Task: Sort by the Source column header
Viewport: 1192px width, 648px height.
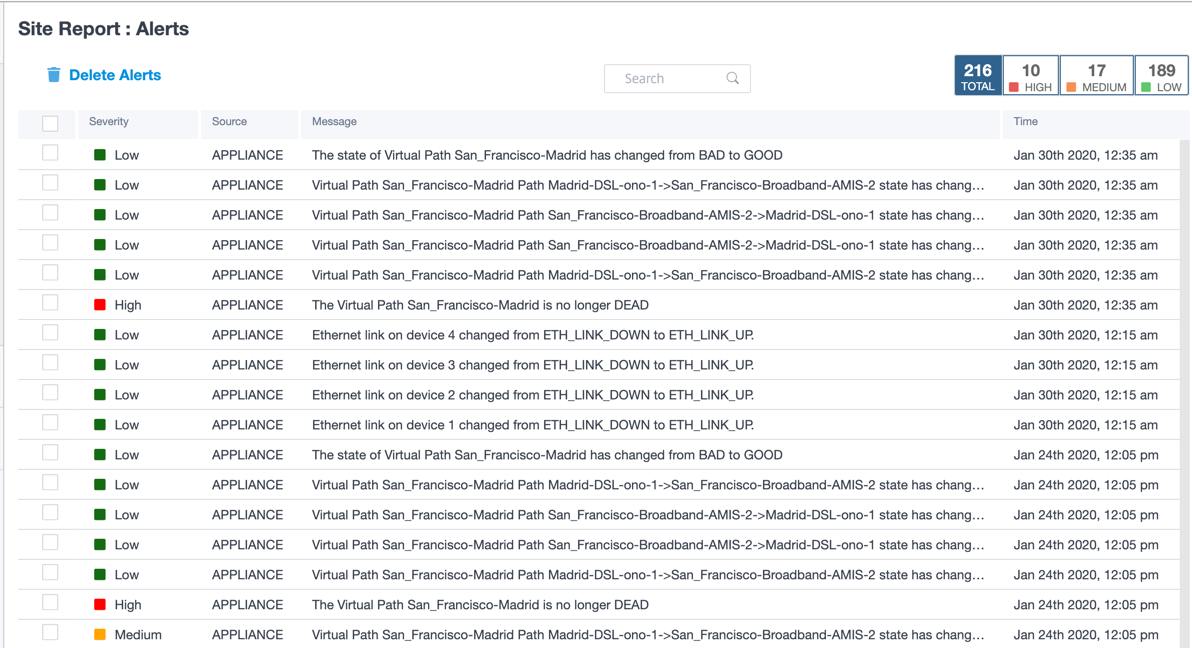Action: tap(229, 122)
